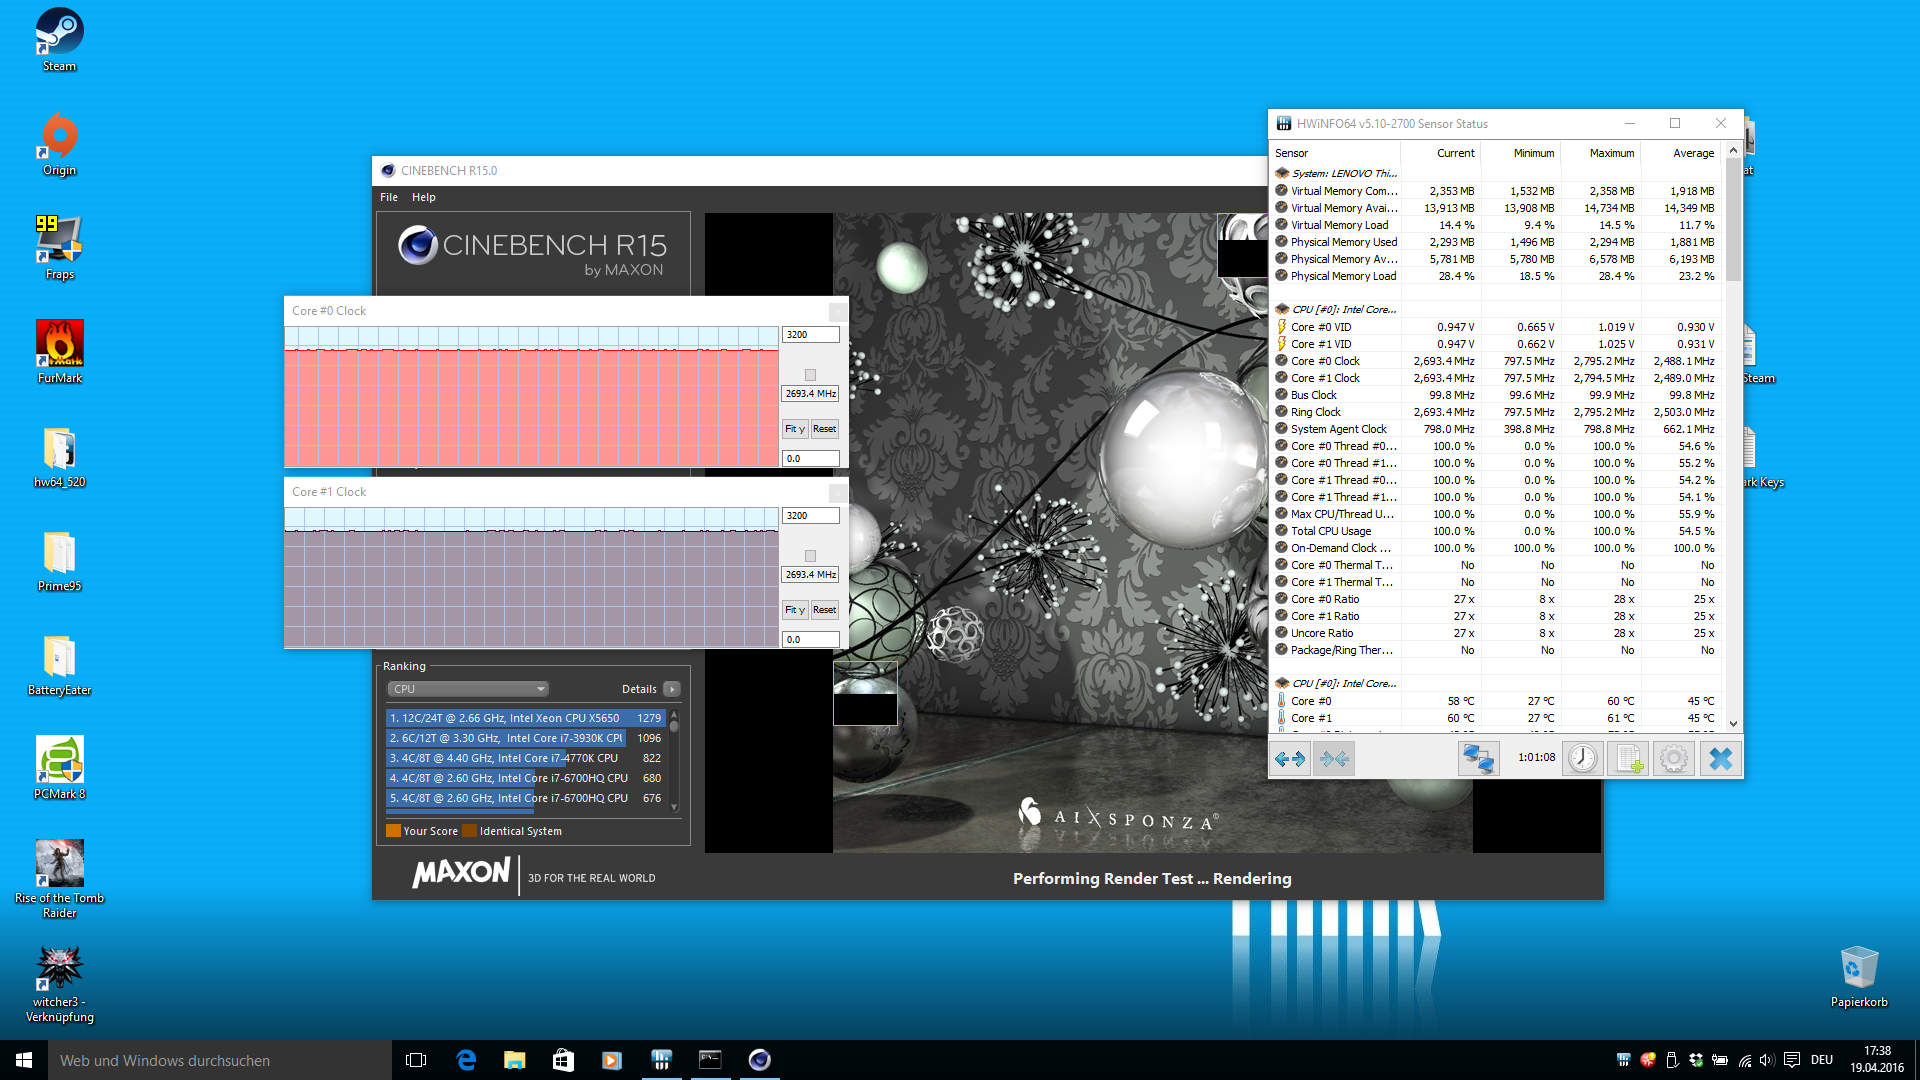The width and height of the screenshot is (1920, 1080).
Task: Open HWiNFO remote network monitoring button
Action: (1478, 759)
